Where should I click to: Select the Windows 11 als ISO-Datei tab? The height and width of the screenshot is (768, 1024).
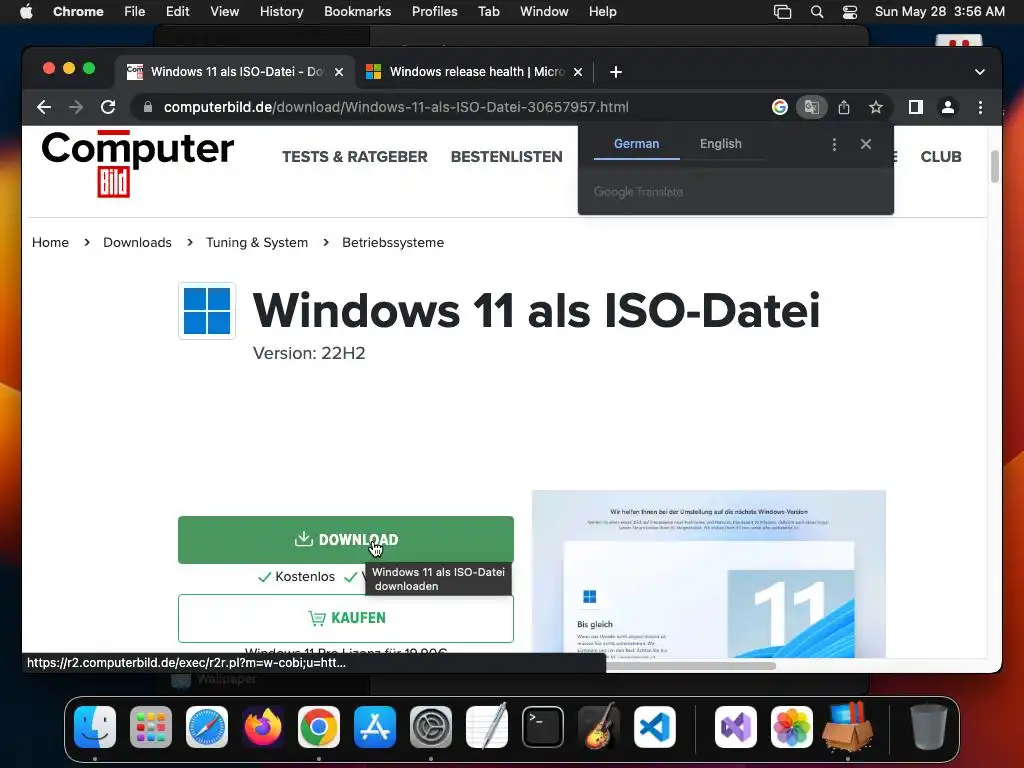tap(235, 72)
